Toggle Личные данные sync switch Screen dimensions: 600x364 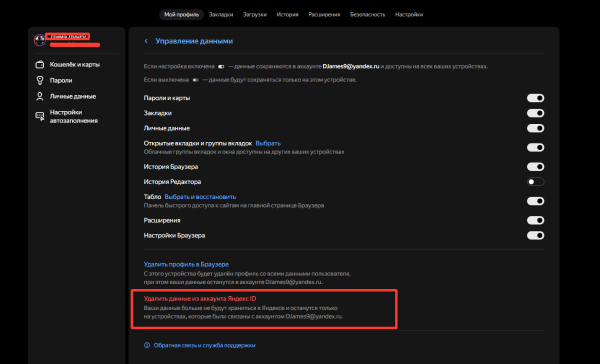(x=535, y=128)
